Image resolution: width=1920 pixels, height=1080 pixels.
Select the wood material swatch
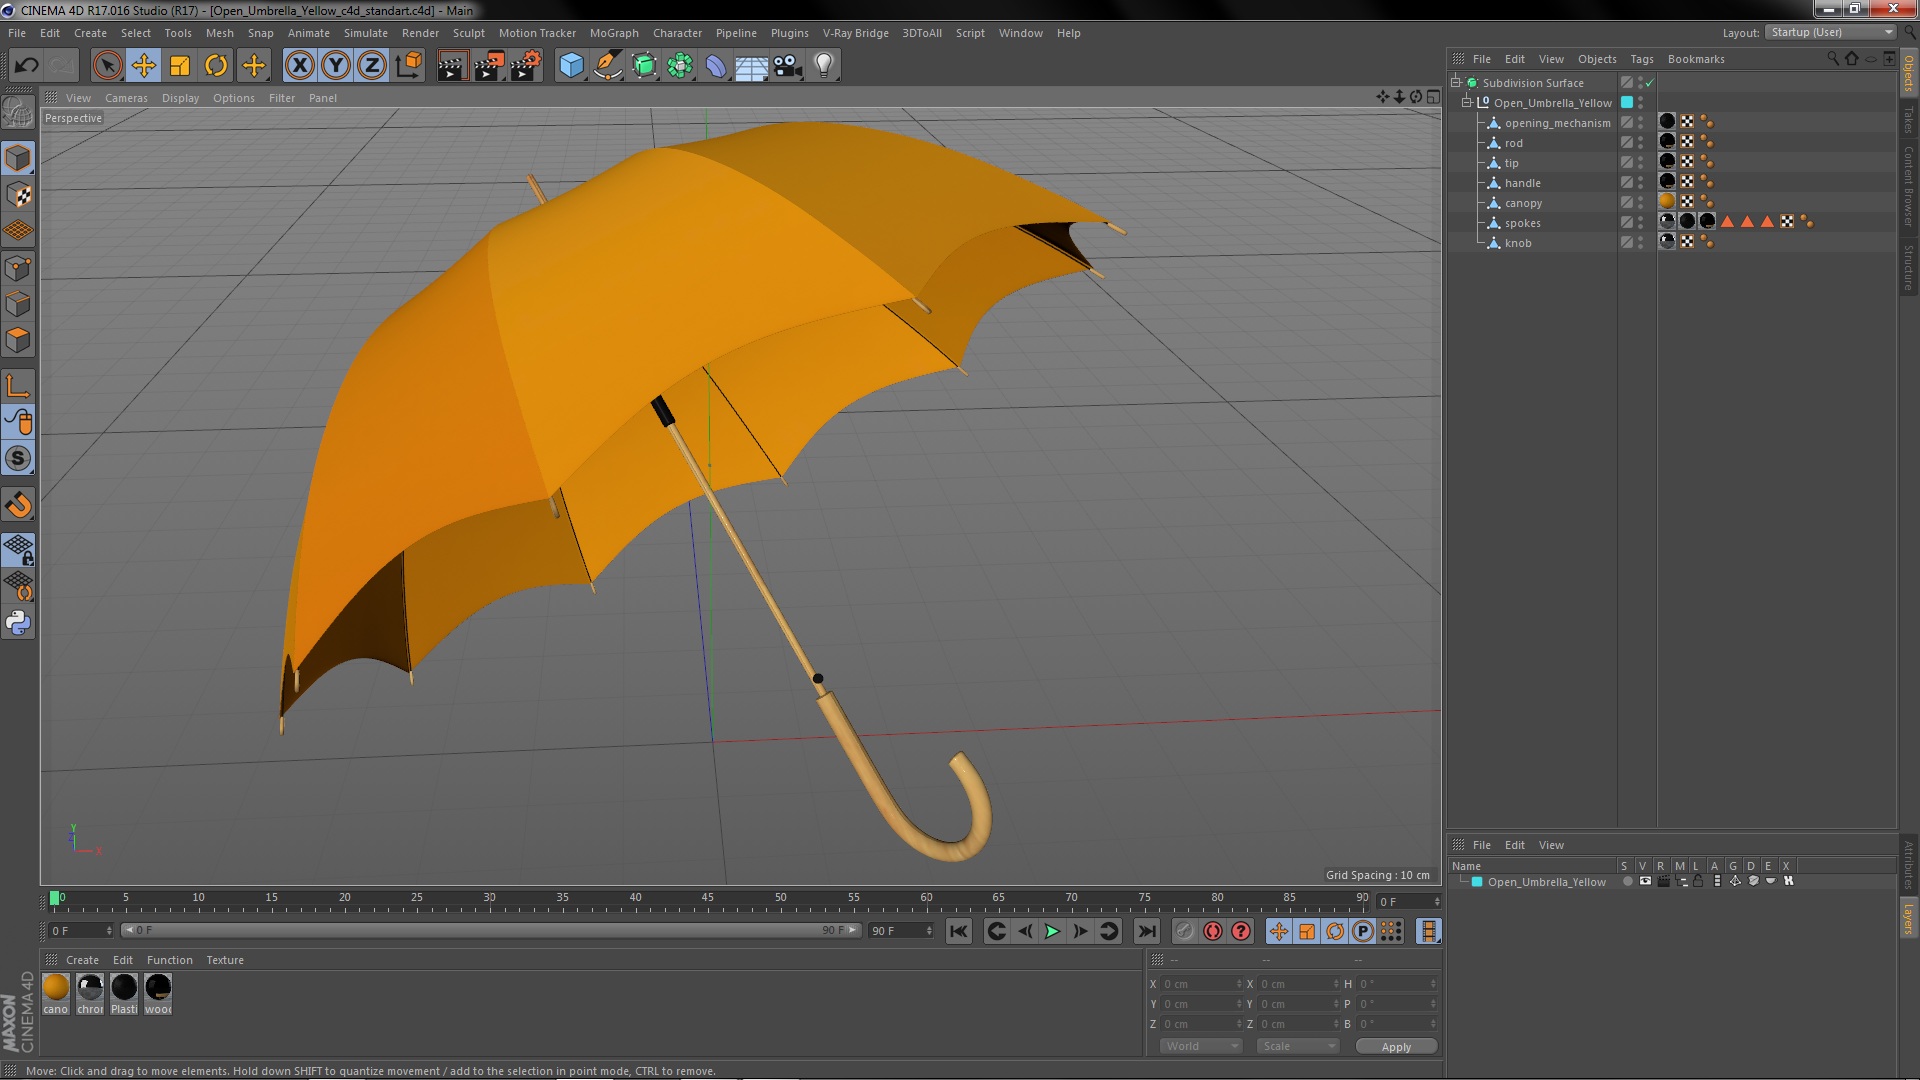[x=158, y=987]
